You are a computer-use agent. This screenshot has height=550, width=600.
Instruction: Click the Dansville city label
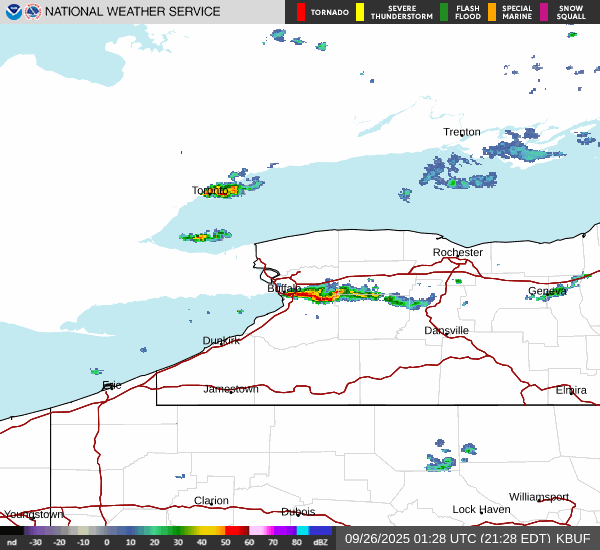click(x=446, y=330)
